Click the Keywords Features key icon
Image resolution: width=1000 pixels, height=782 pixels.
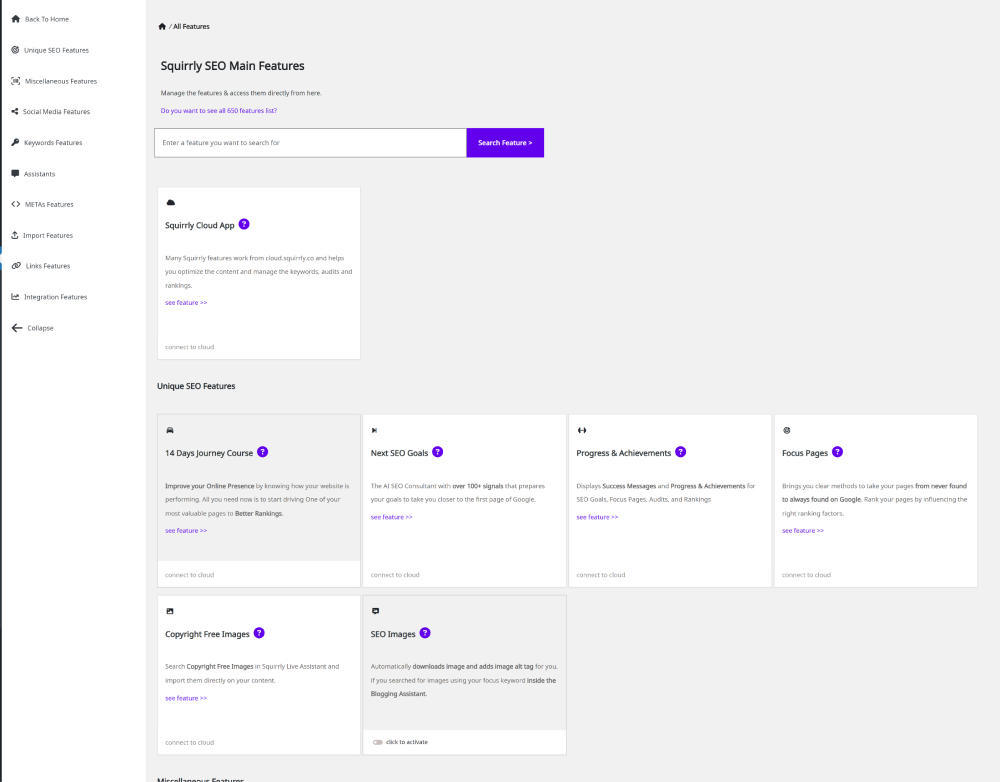click(x=15, y=142)
